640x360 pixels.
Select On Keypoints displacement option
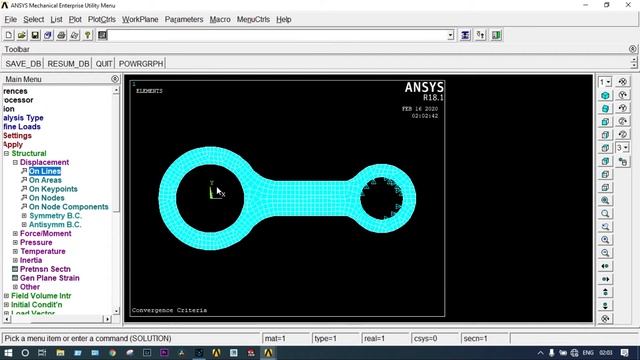(53, 189)
